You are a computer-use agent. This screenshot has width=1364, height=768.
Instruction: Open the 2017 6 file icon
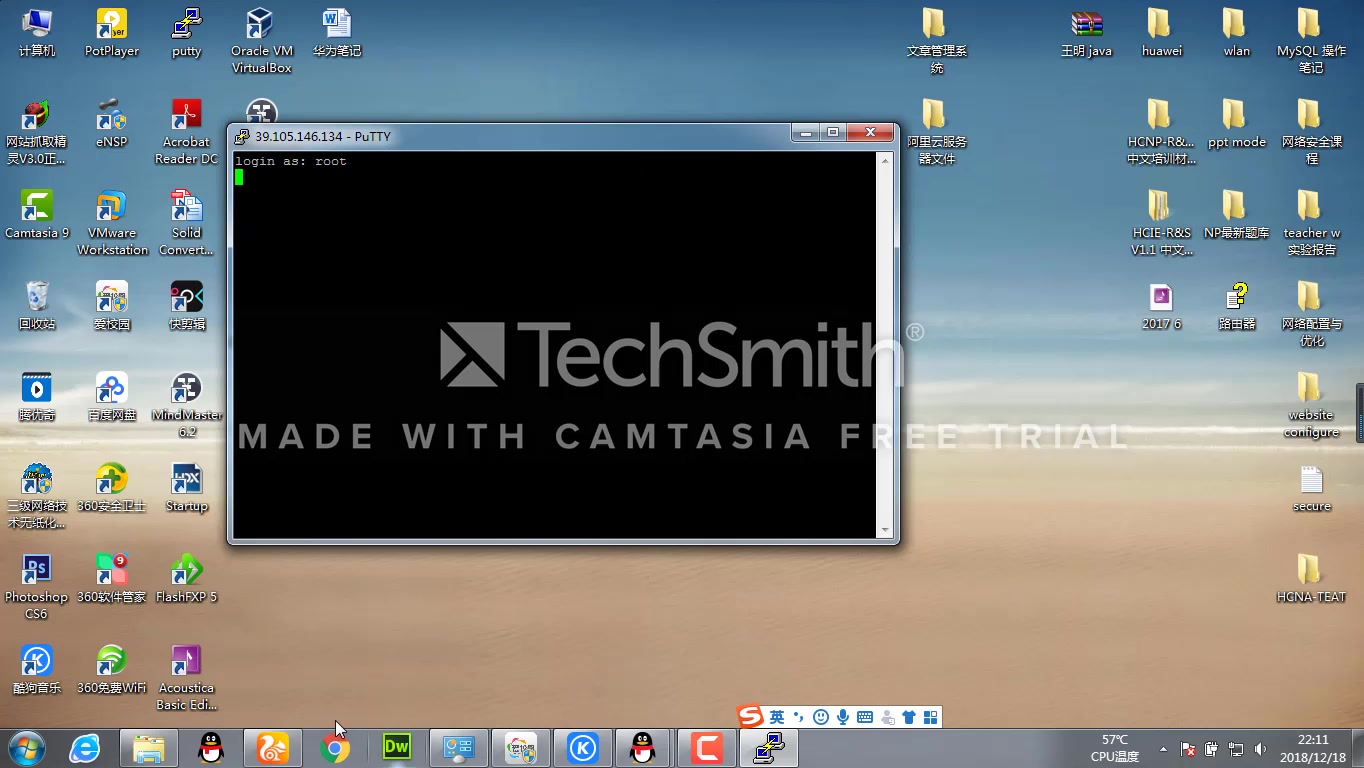click(x=1161, y=305)
